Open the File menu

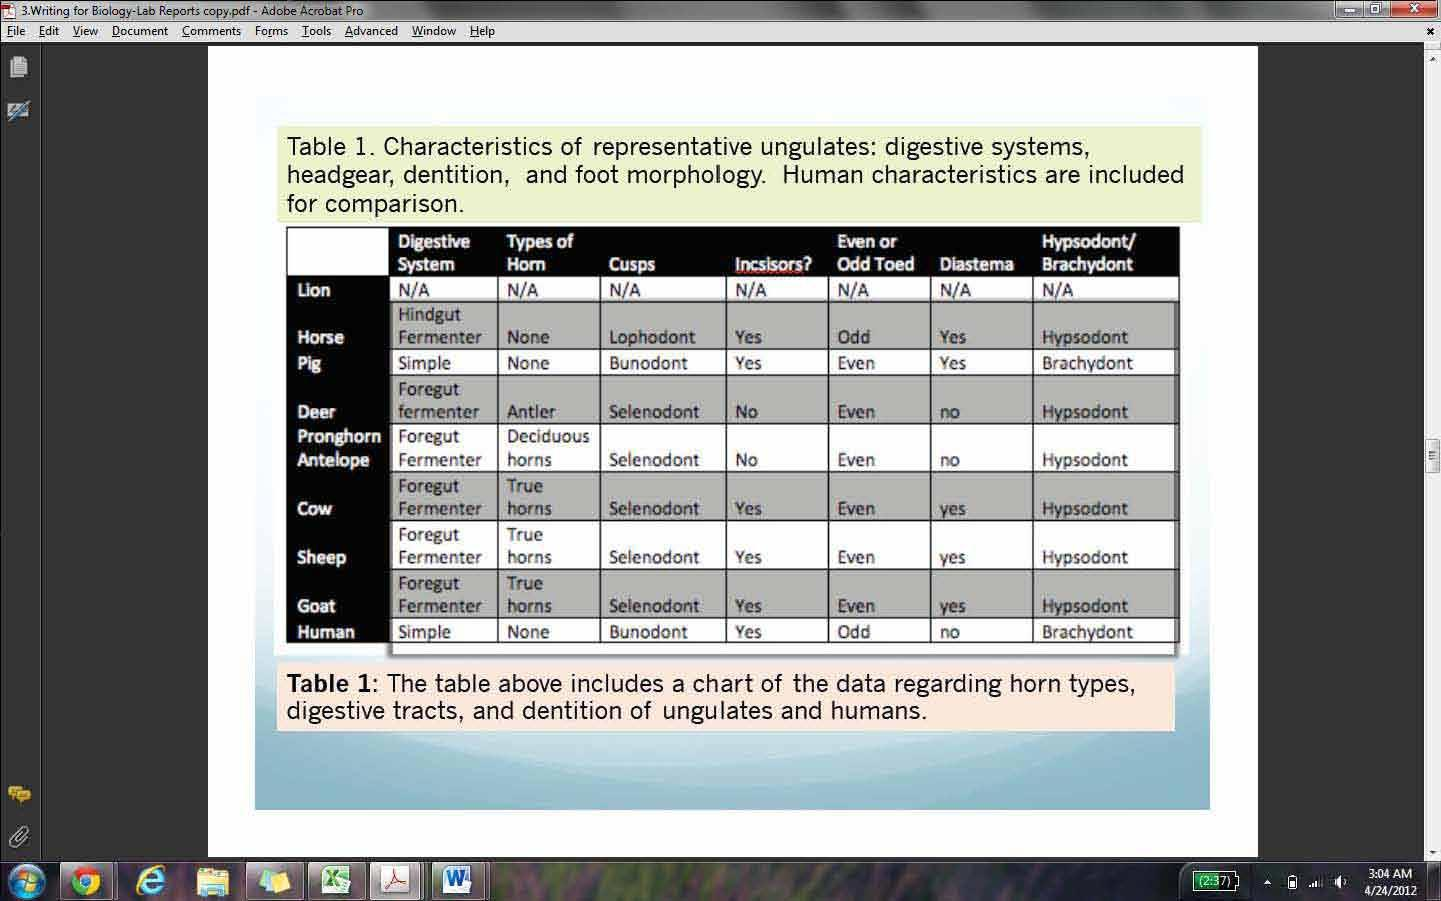pos(15,31)
